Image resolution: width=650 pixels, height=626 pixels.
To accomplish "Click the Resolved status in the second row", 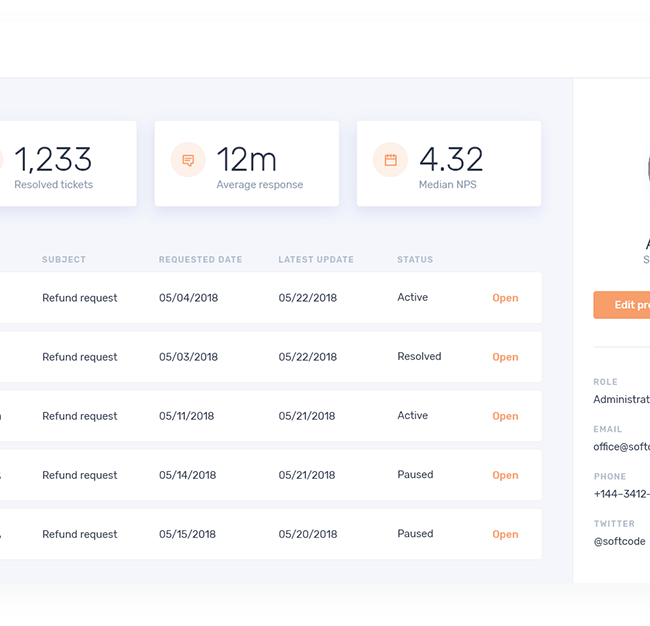I will 419,357.
